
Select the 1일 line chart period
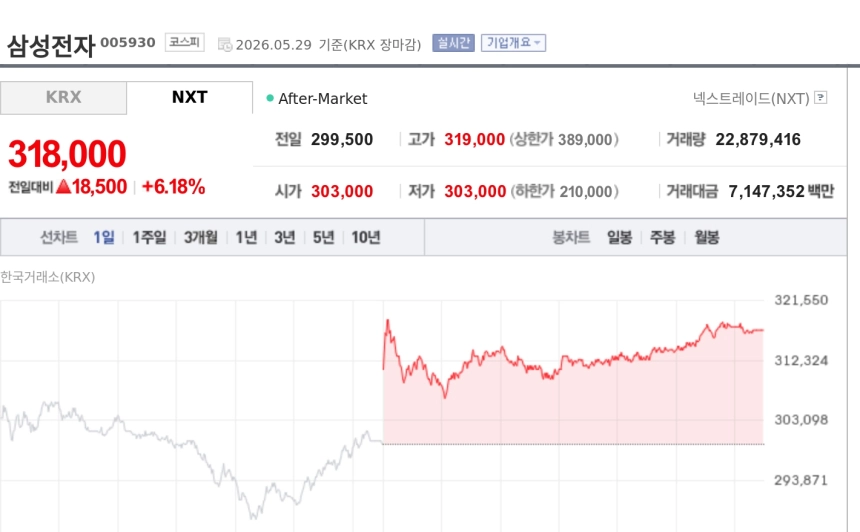104,237
